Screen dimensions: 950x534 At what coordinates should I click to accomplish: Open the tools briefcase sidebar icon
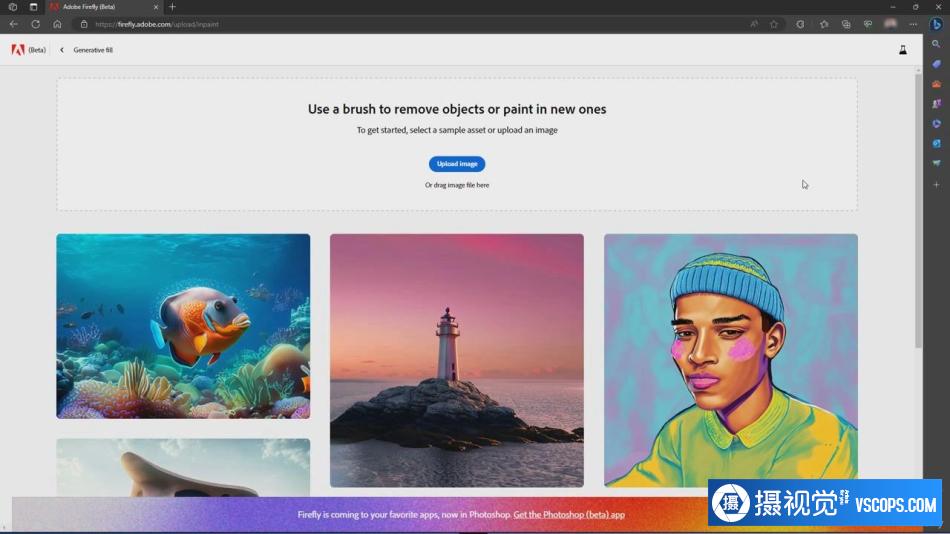[x=936, y=84]
